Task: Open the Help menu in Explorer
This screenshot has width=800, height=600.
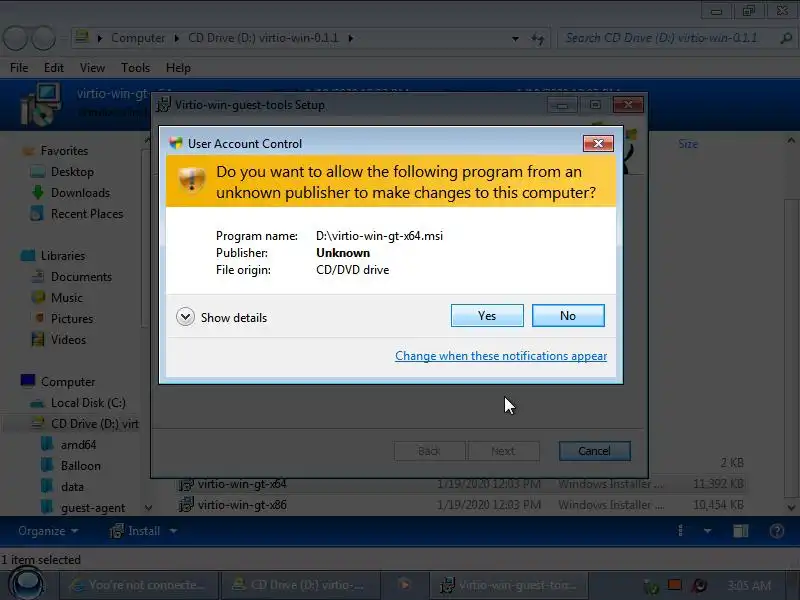Action: (x=178, y=68)
